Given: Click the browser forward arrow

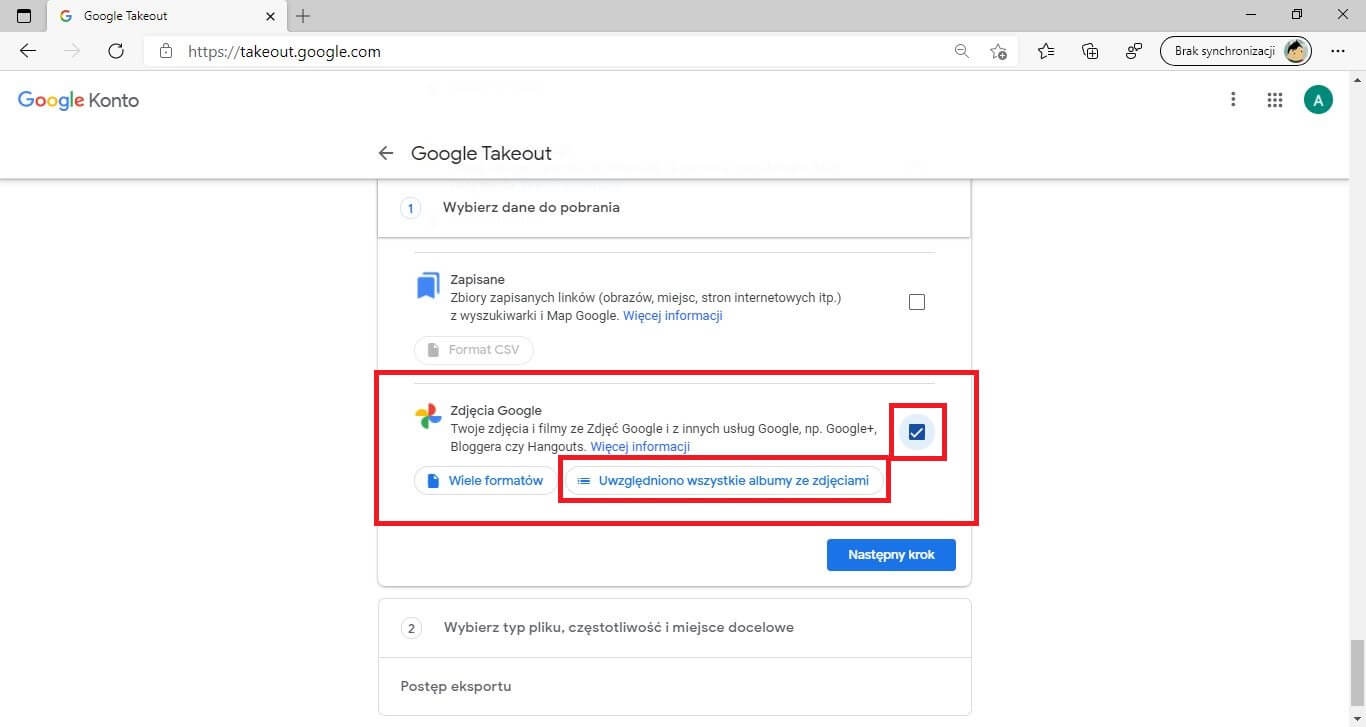Looking at the screenshot, I should (72, 51).
